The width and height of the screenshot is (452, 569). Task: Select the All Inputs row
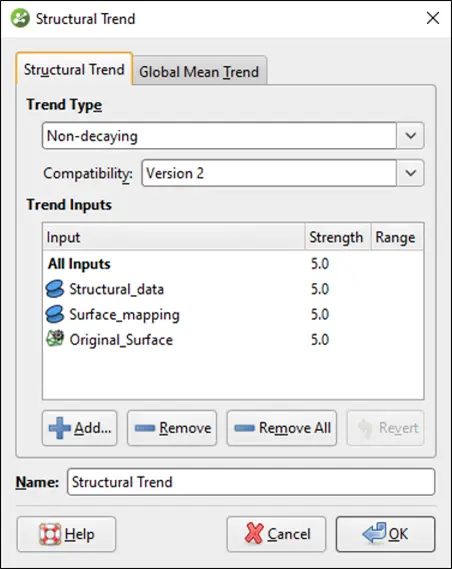tap(233, 264)
